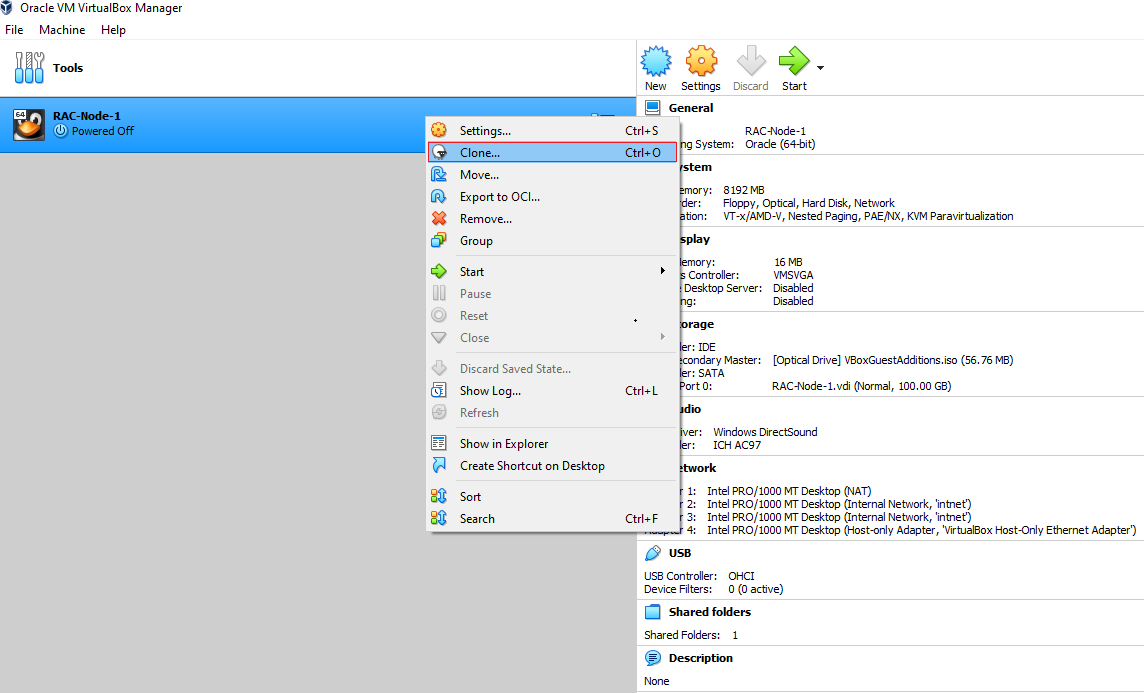1144x693 pixels.
Task: Select Remove... in the context menu
Action: pos(552,219)
